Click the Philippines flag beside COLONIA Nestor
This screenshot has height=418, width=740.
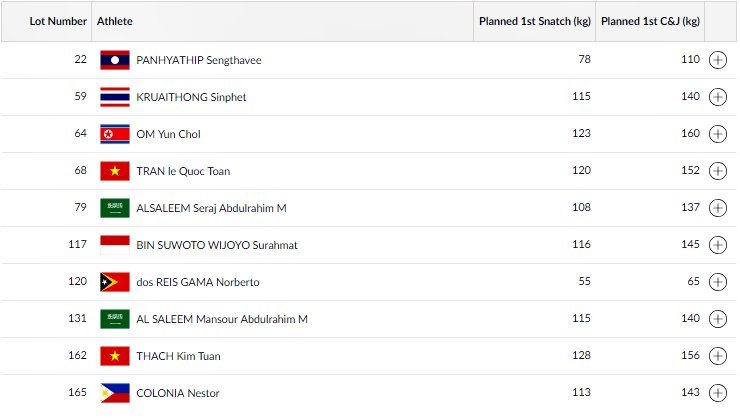point(115,393)
